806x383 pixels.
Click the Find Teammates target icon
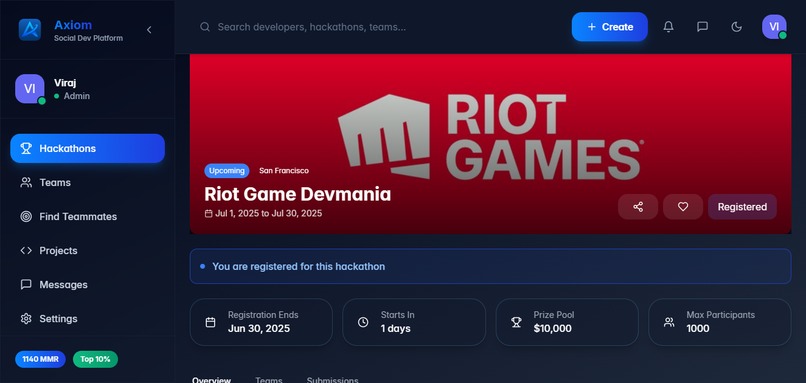click(x=26, y=216)
